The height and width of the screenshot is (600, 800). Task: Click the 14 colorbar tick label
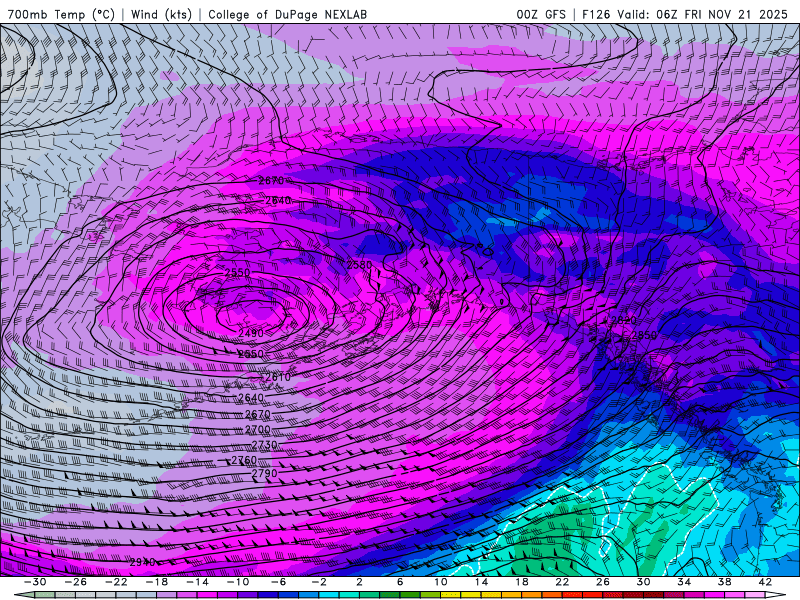481,582
